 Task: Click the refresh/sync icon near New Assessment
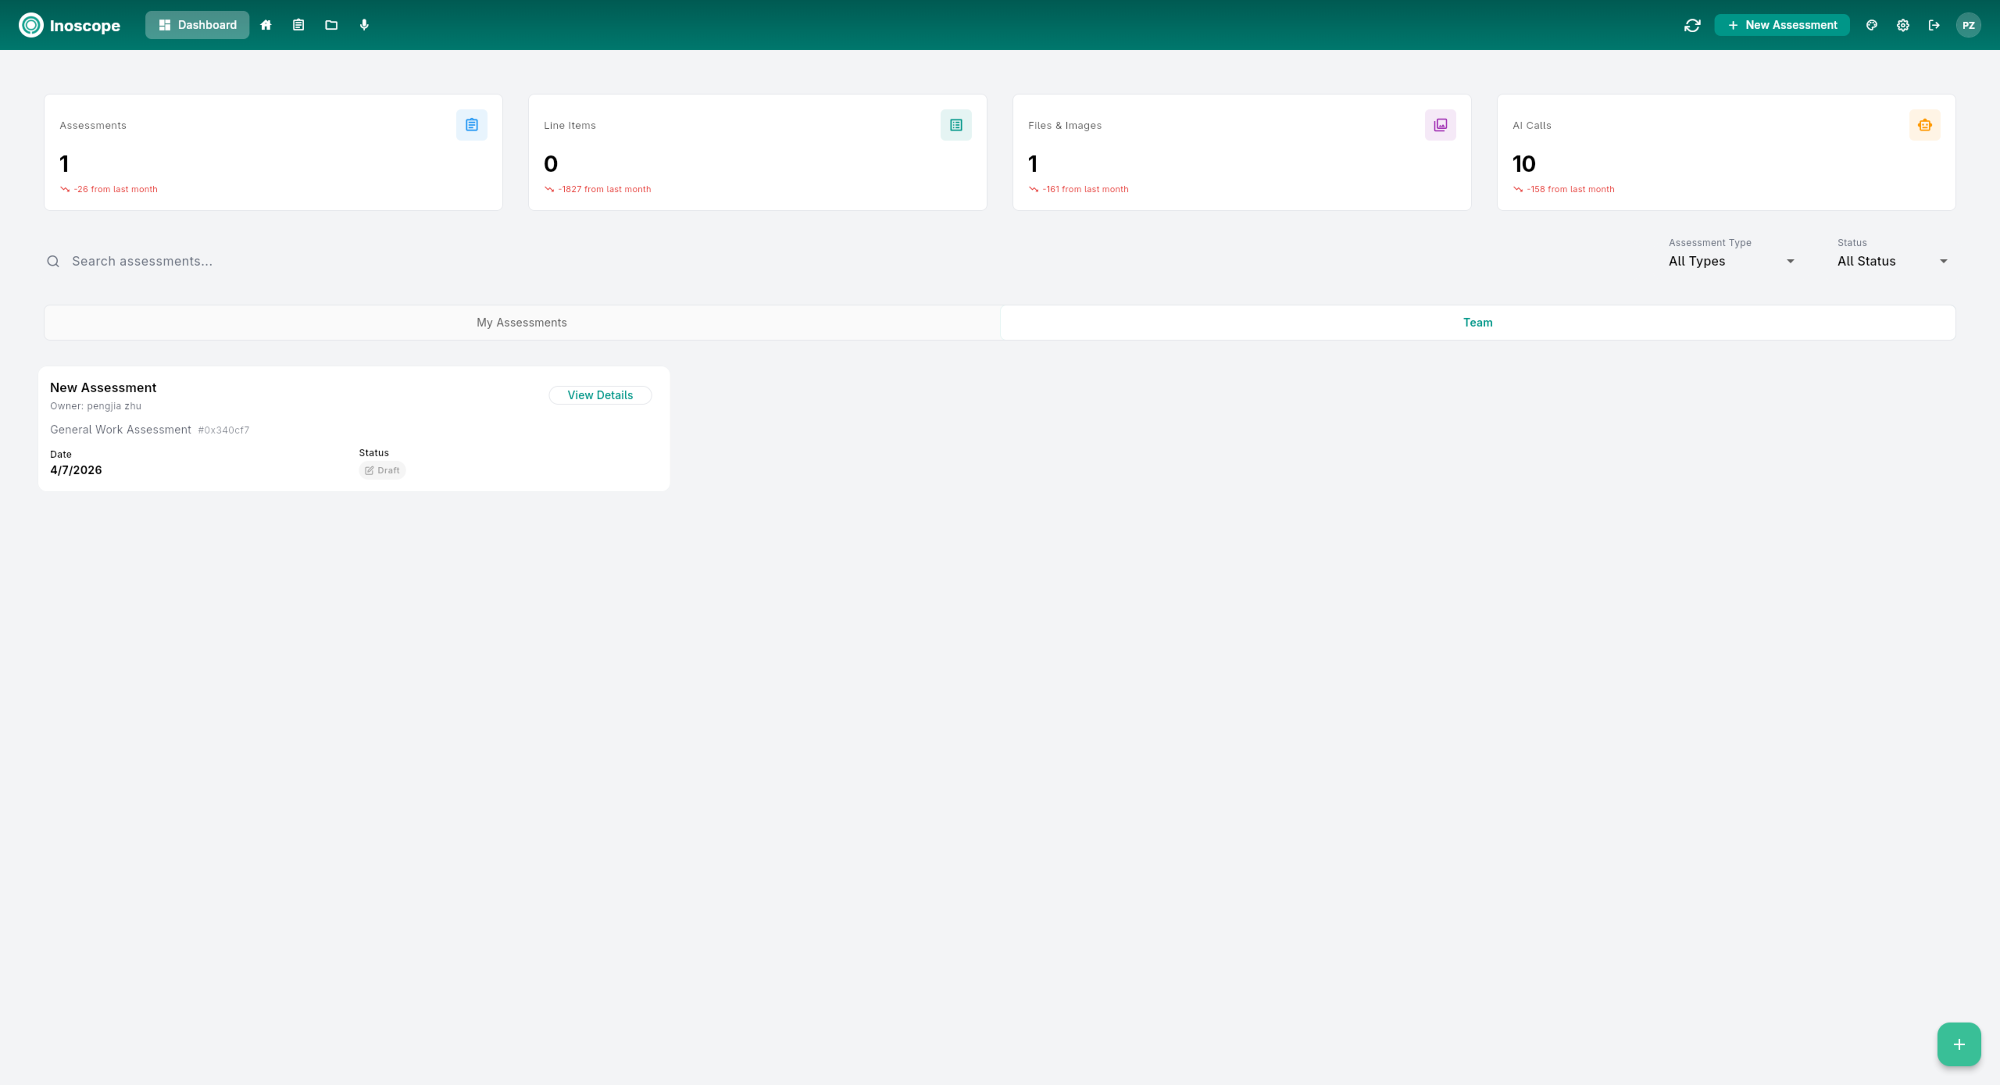[1692, 24]
